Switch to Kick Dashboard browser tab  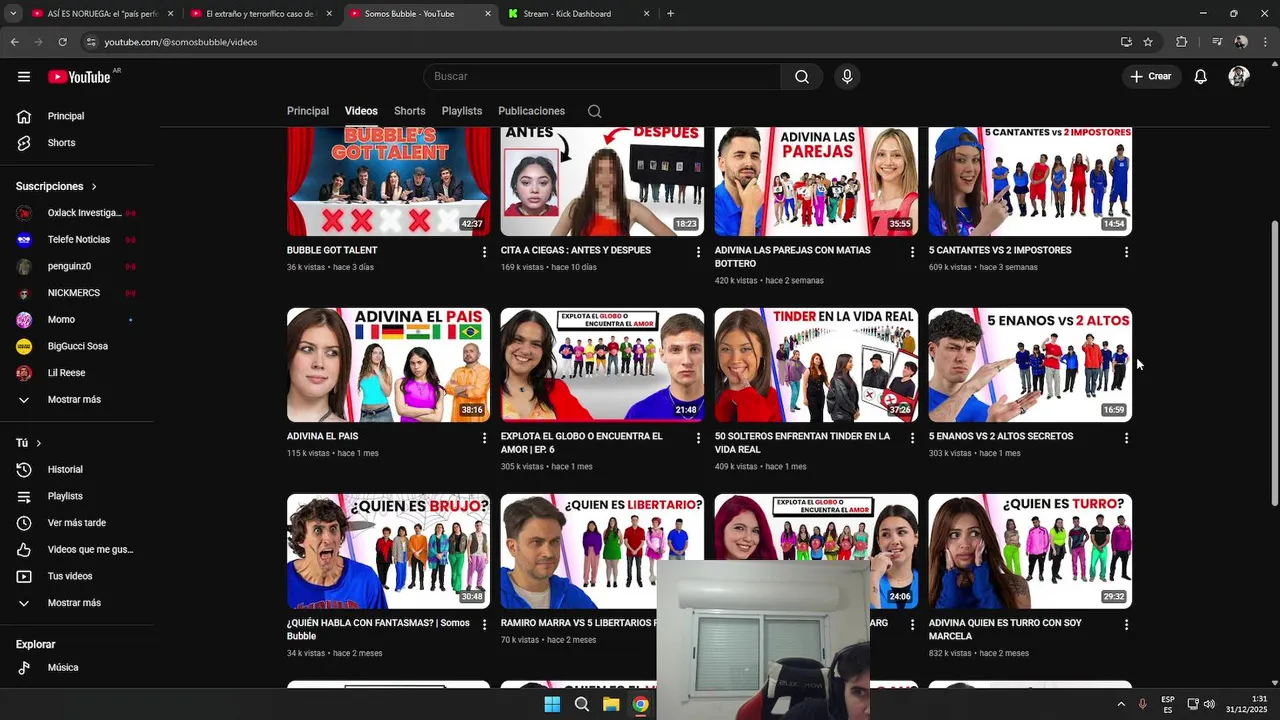point(578,14)
